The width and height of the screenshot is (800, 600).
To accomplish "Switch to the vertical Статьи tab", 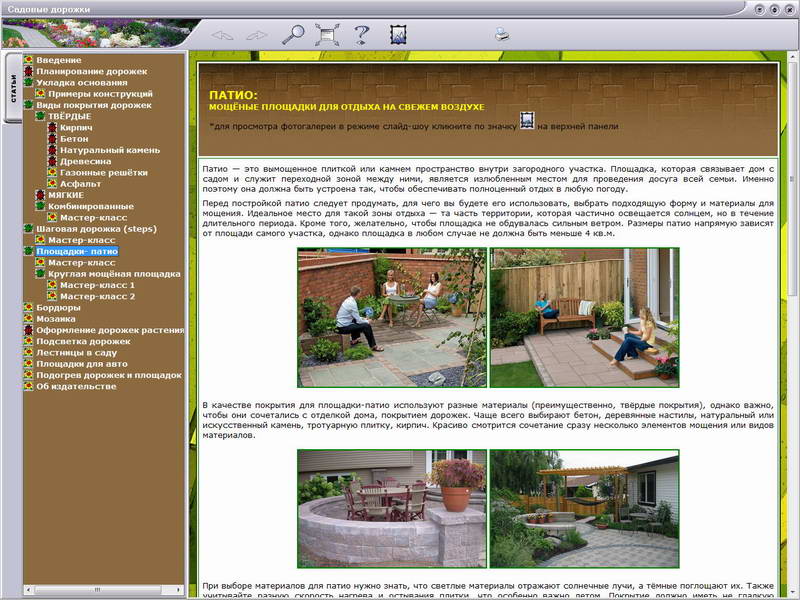I will [13, 88].
